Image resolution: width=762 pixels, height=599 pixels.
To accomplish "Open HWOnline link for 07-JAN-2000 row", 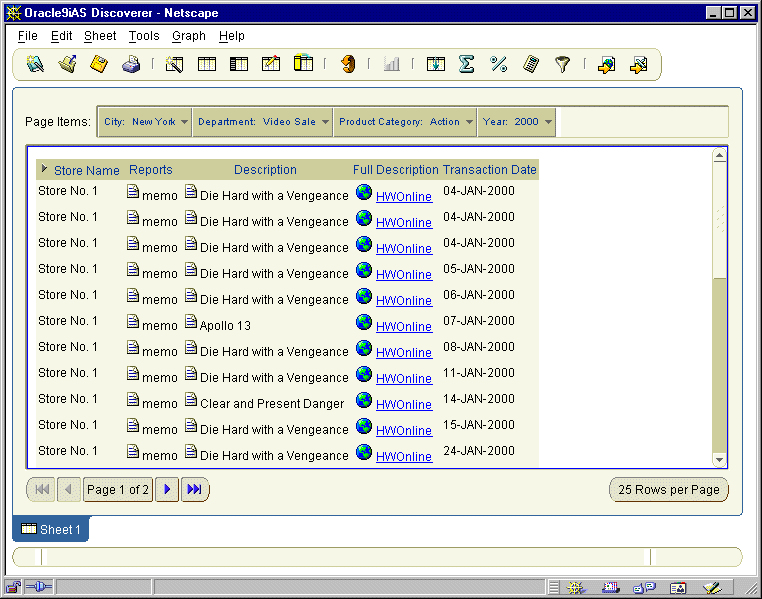I will pos(404,326).
